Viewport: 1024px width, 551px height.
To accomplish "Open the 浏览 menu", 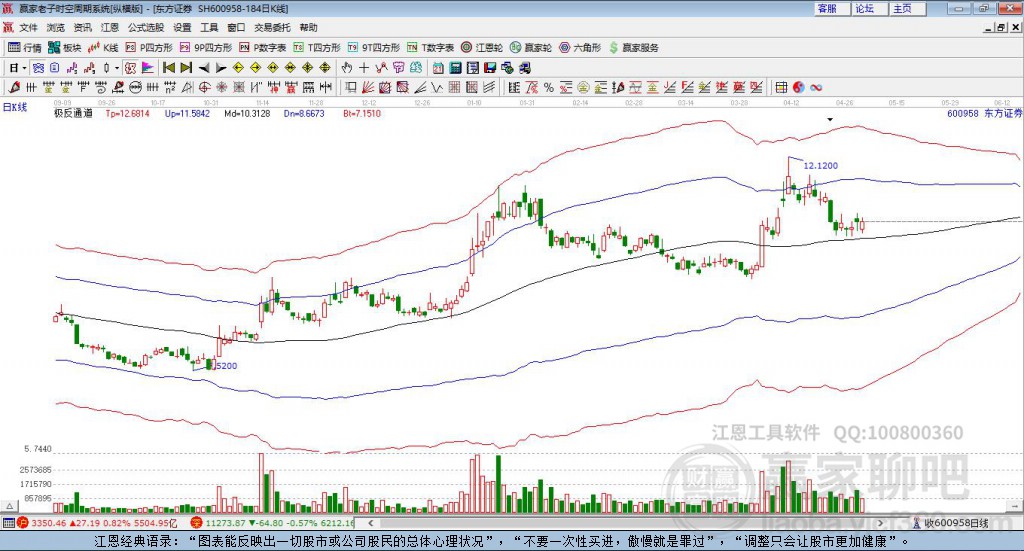I will (x=56, y=27).
